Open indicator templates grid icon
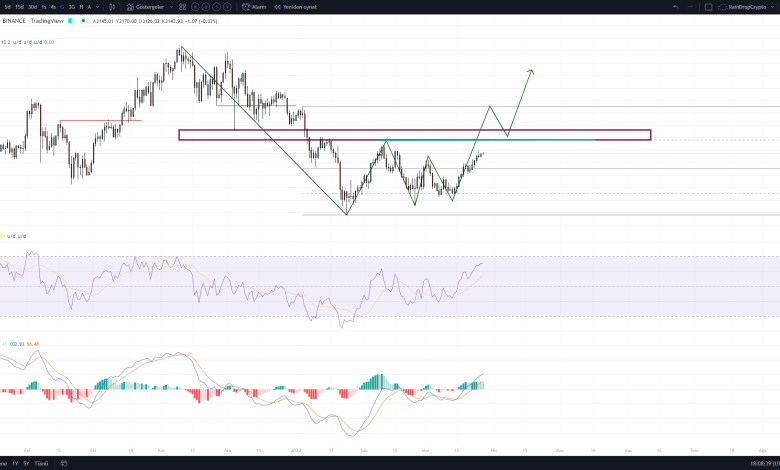The image size is (780, 470). click(x=183, y=7)
